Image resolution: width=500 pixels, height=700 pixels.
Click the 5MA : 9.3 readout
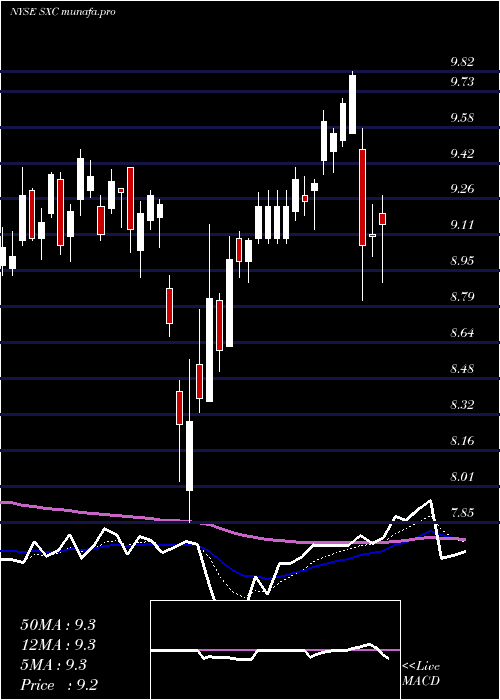click(54, 665)
